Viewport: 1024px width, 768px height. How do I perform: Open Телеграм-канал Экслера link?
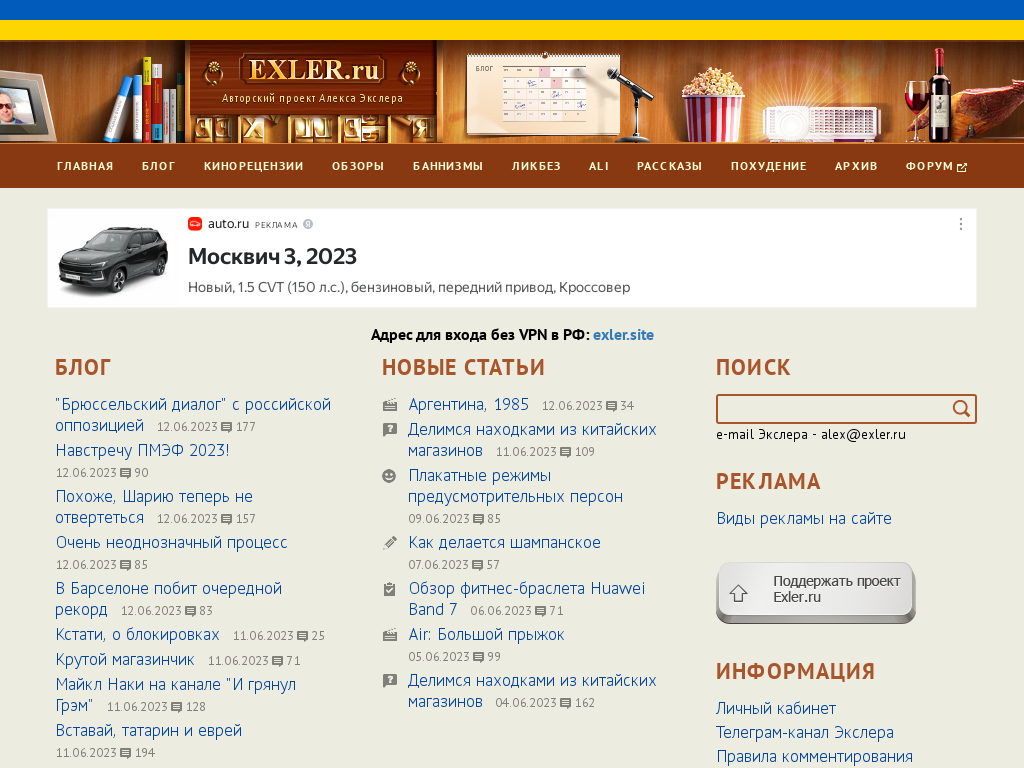[x=805, y=733]
